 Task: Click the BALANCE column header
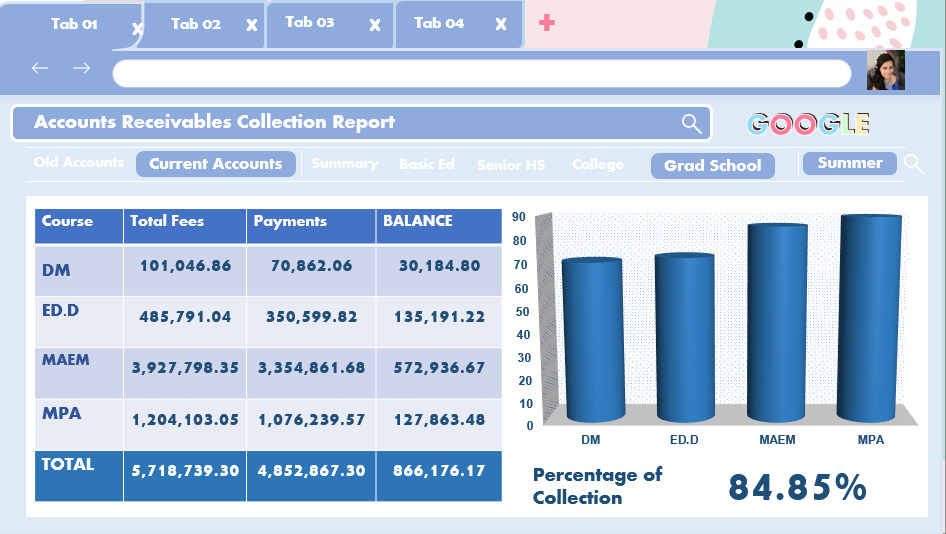tap(439, 226)
